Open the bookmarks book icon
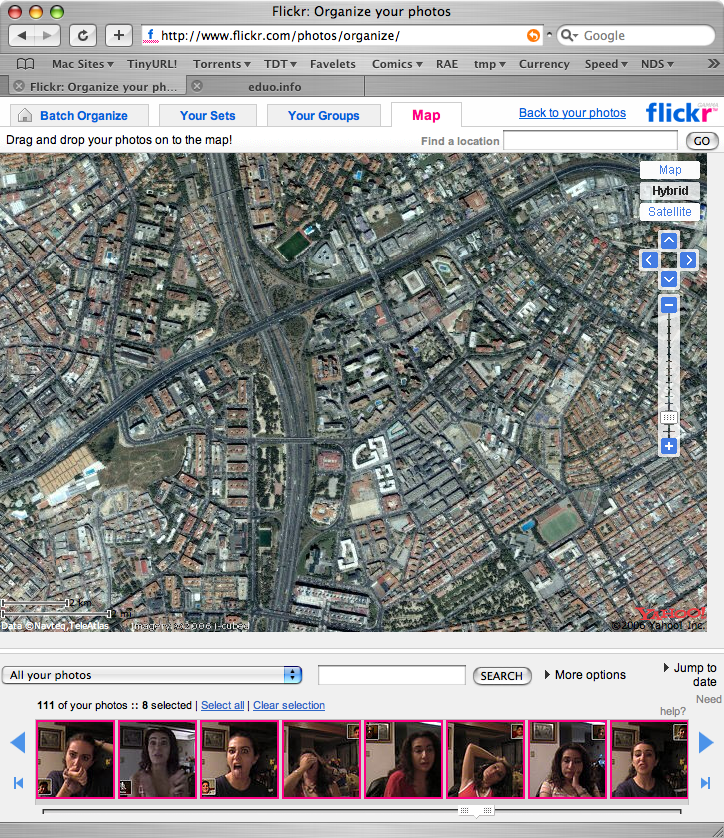 click(x=25, y=64)
